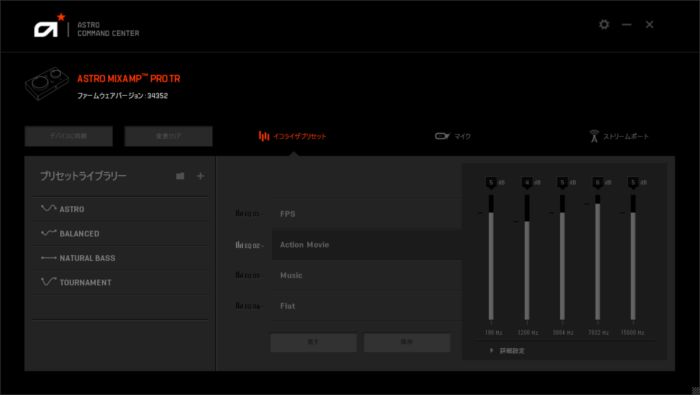Open the ストリームポート tab

pyautogui.click(x=619, y=136)
